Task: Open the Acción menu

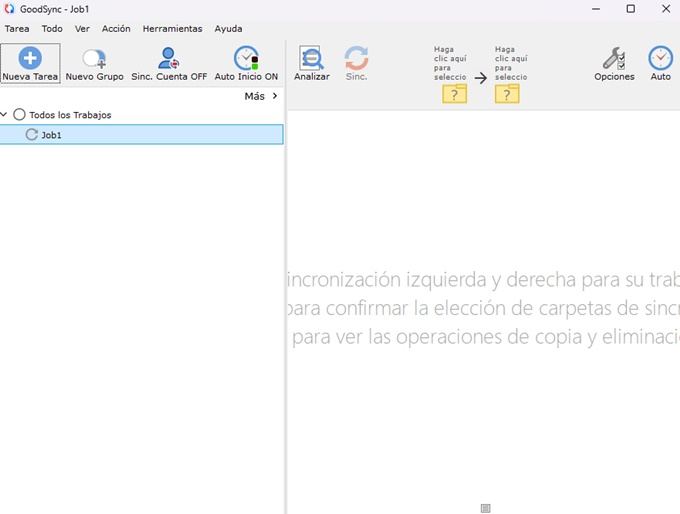Action: pos(116,29)
